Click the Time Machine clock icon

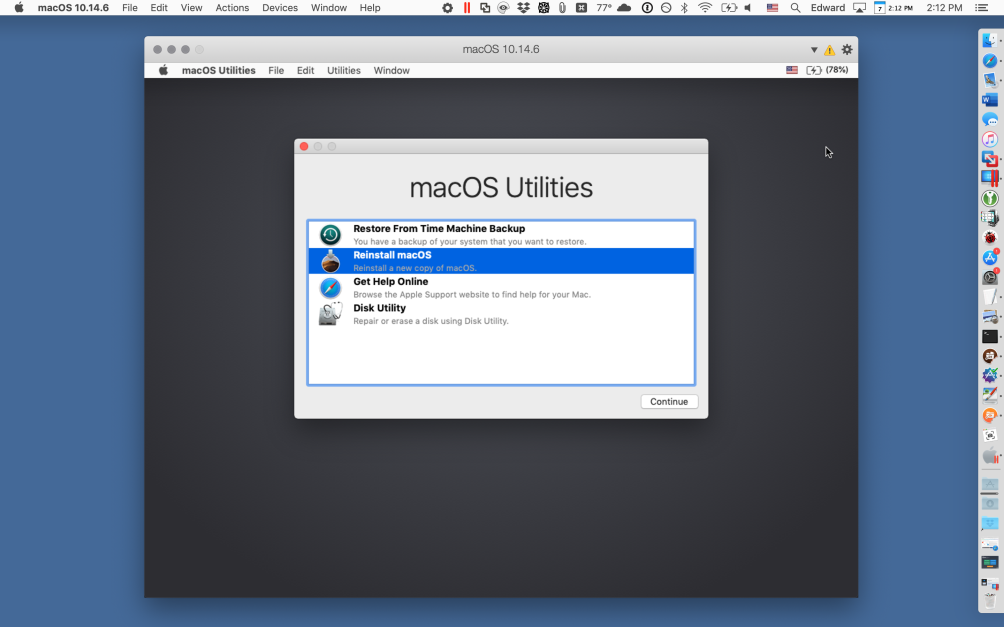point(330,235)
